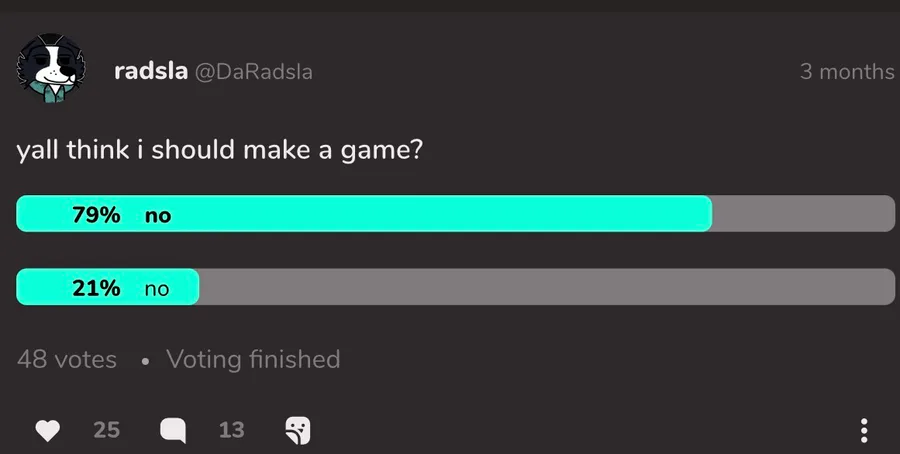This screenshot has height=454, width=900.
Task: Click the like count number 25
Action: click(106, 430)
